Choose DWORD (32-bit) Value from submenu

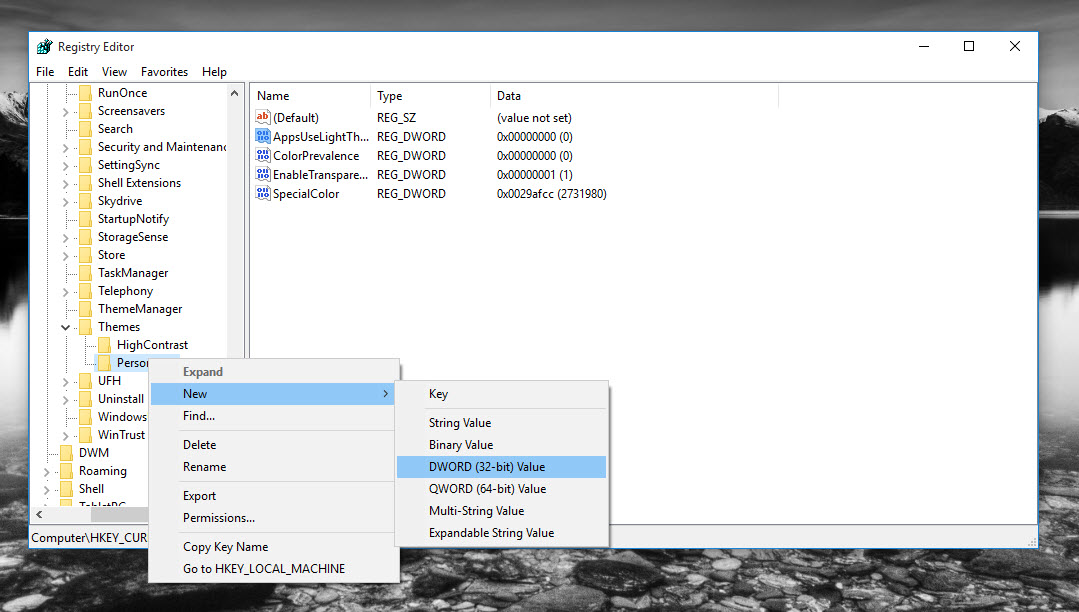pyautogui.click(x=487, y=467)
